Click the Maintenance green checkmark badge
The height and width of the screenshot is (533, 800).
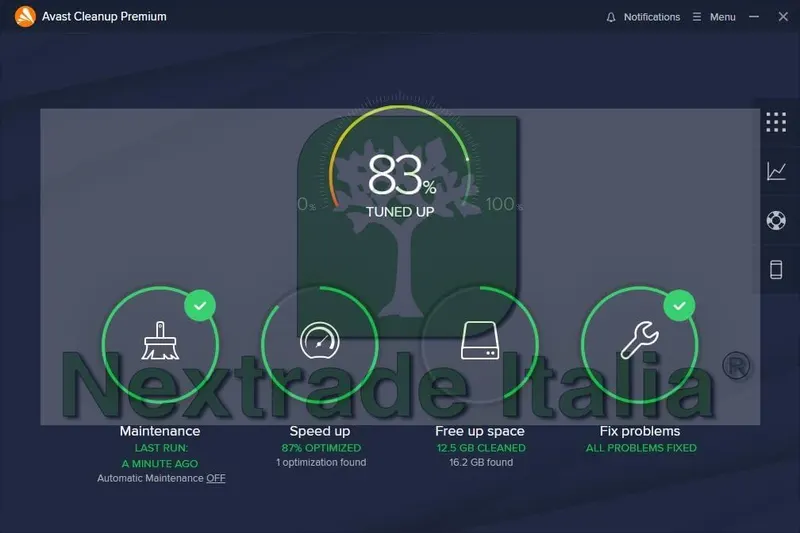click(x=200, y=306)
